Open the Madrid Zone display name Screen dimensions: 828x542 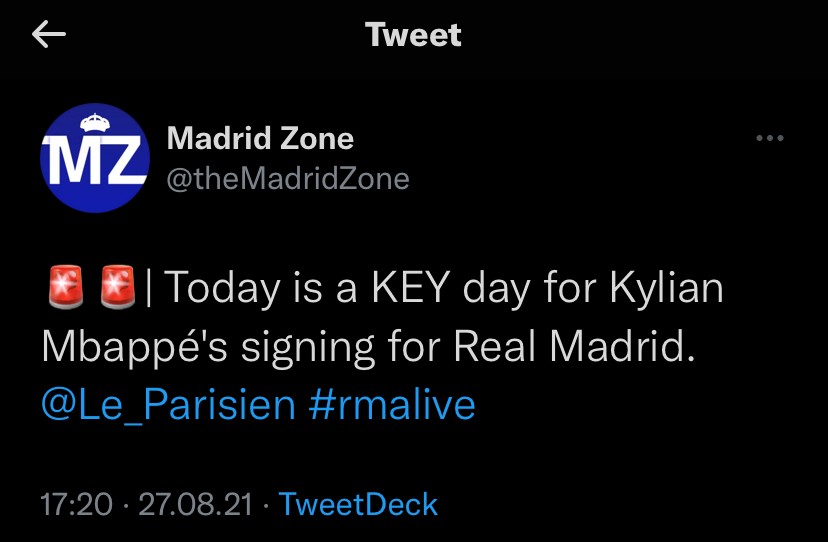point(260,138)
